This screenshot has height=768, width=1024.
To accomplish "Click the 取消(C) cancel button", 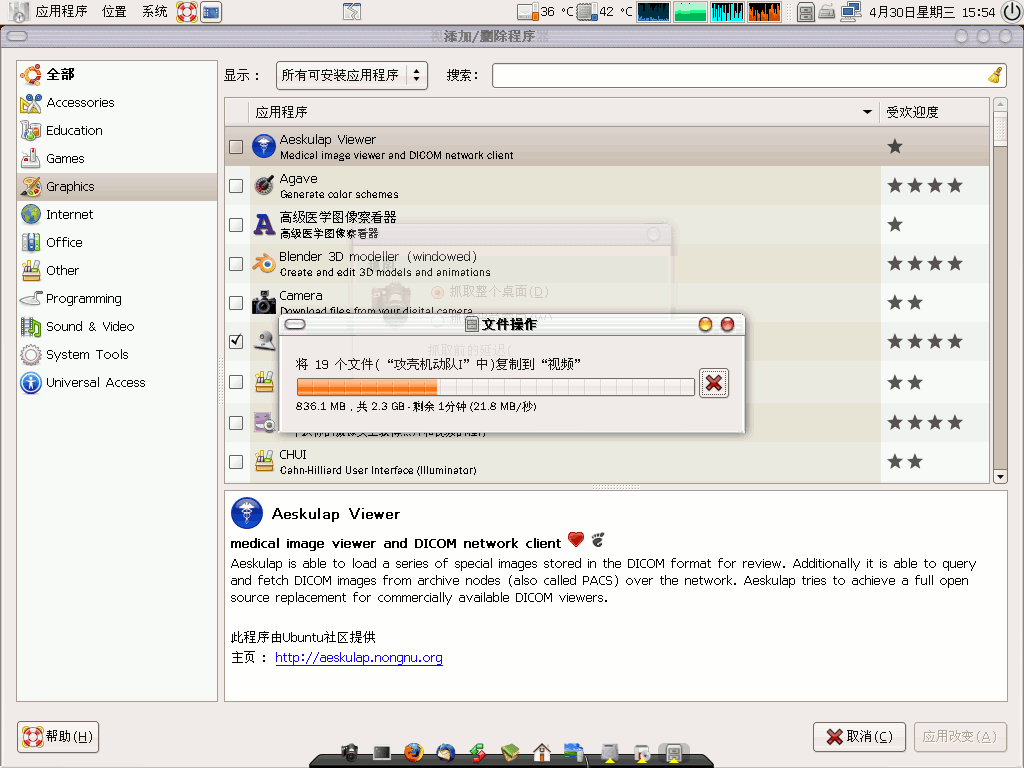I will click(x=859, y=737).
